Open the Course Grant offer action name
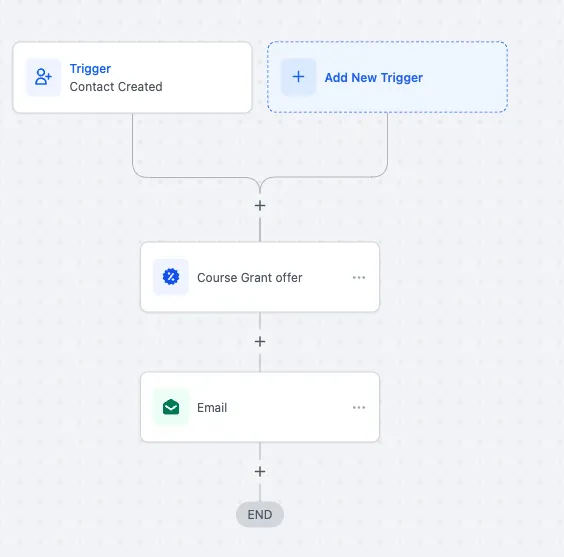 250,278
